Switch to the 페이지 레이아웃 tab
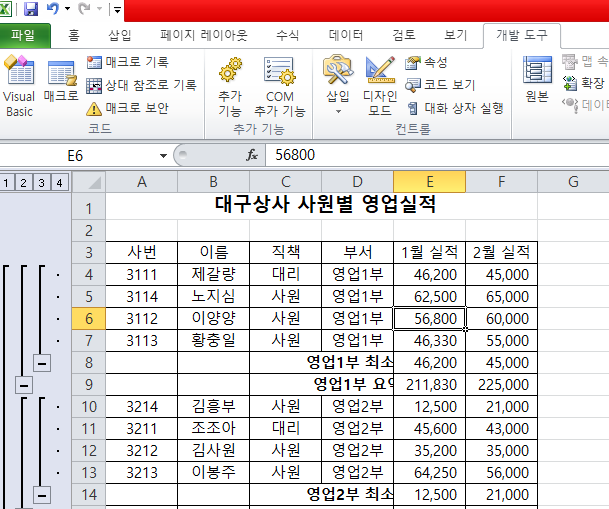This screenshot has width=609, height=509. [x=204, y=36]
